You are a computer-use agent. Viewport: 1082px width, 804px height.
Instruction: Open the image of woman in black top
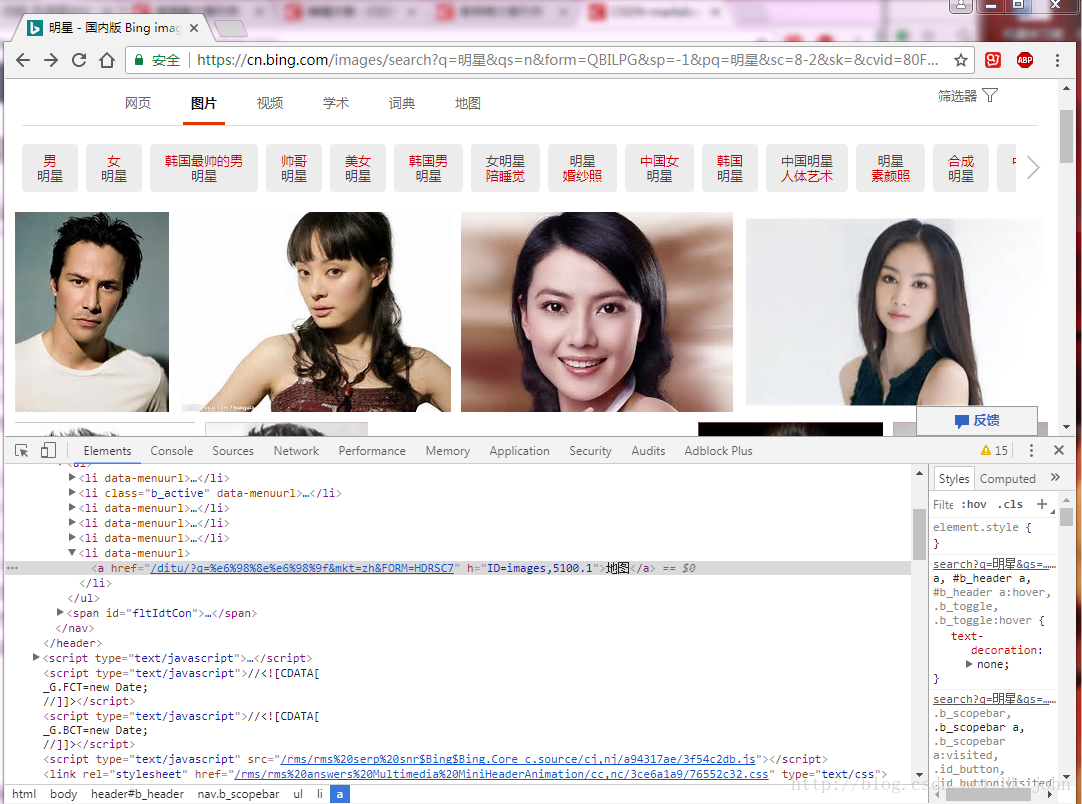click(x=895, y=312)
